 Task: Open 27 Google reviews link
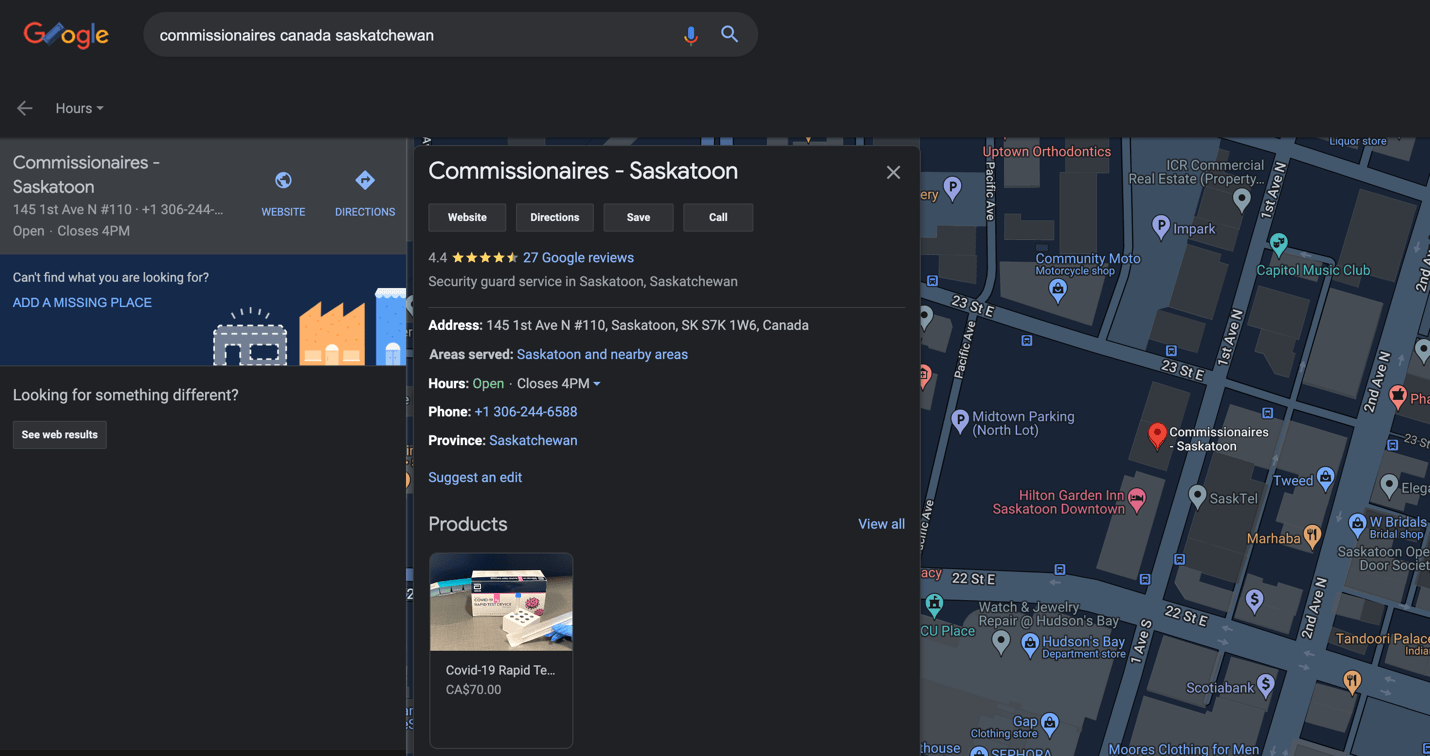578,258
